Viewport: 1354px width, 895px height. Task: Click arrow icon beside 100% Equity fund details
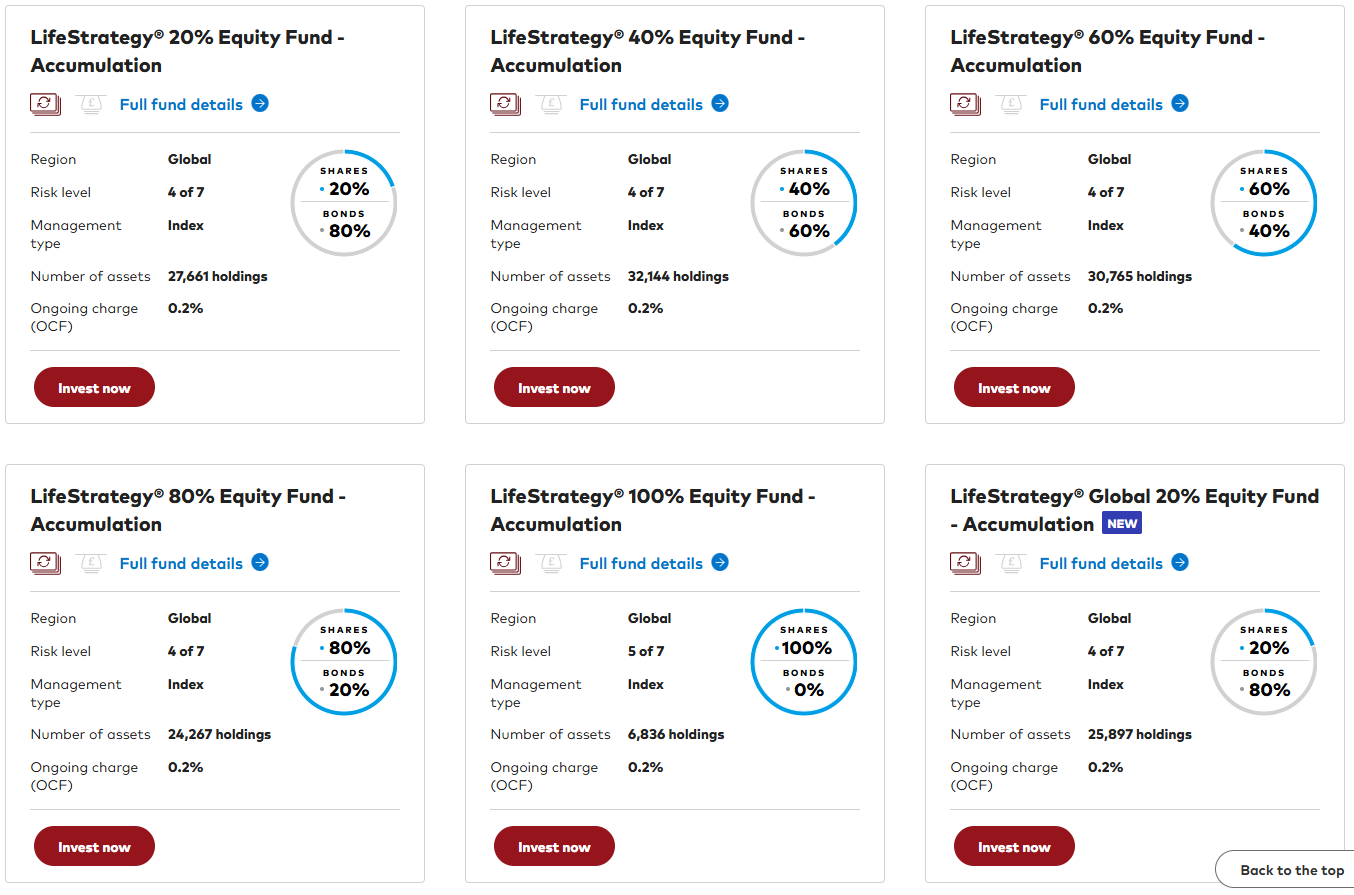click(720, 563)
